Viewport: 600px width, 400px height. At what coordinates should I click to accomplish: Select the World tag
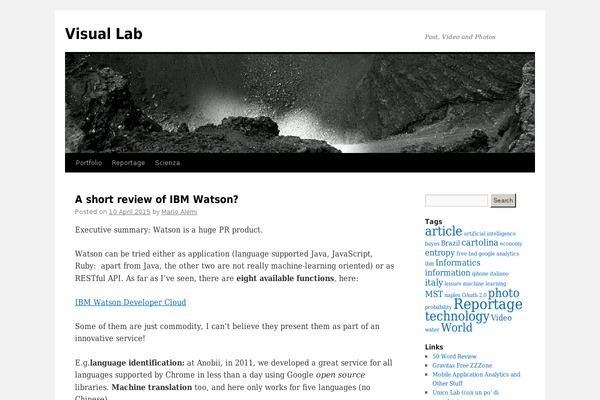[x=457, y=328]
